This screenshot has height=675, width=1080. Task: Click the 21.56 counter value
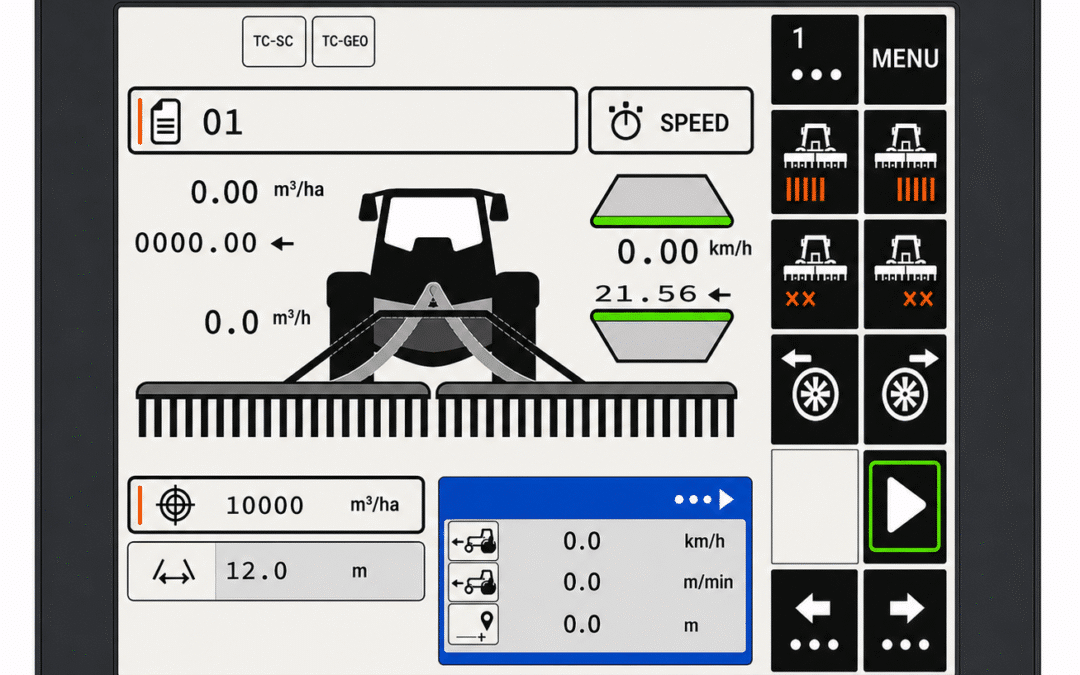[x=646, y=294]
